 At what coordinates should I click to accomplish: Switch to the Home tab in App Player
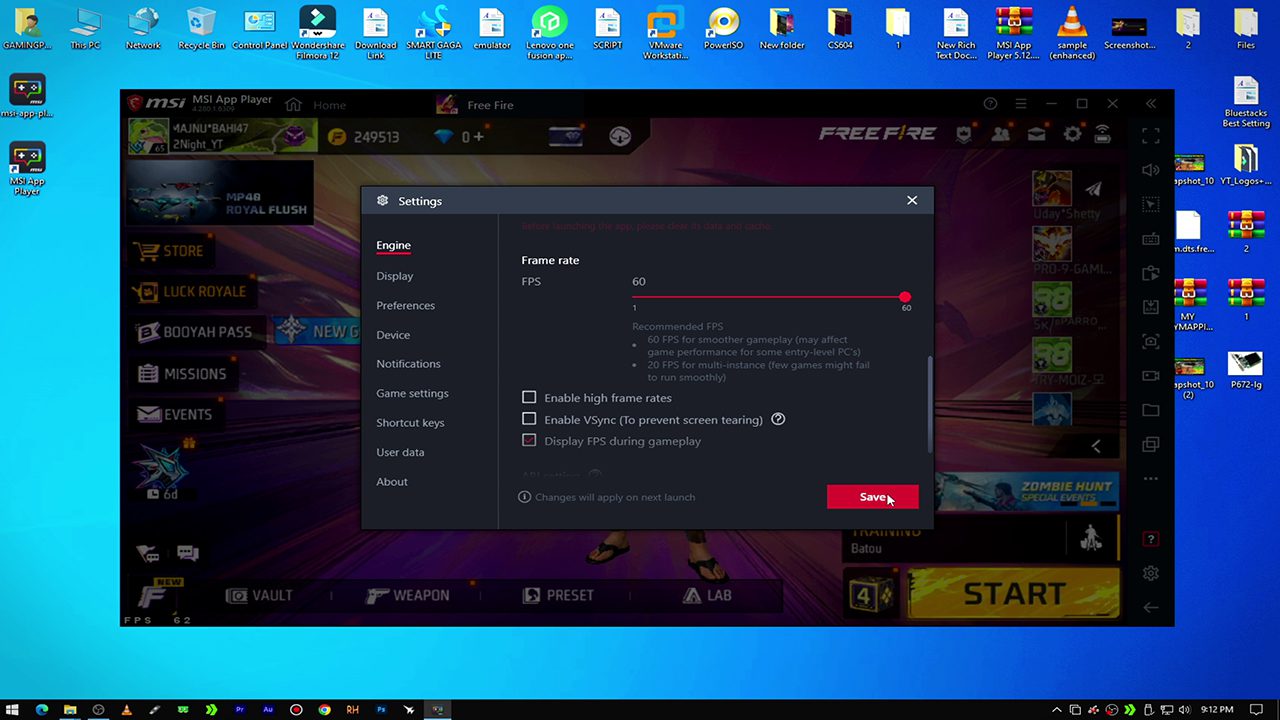(316, 105)
